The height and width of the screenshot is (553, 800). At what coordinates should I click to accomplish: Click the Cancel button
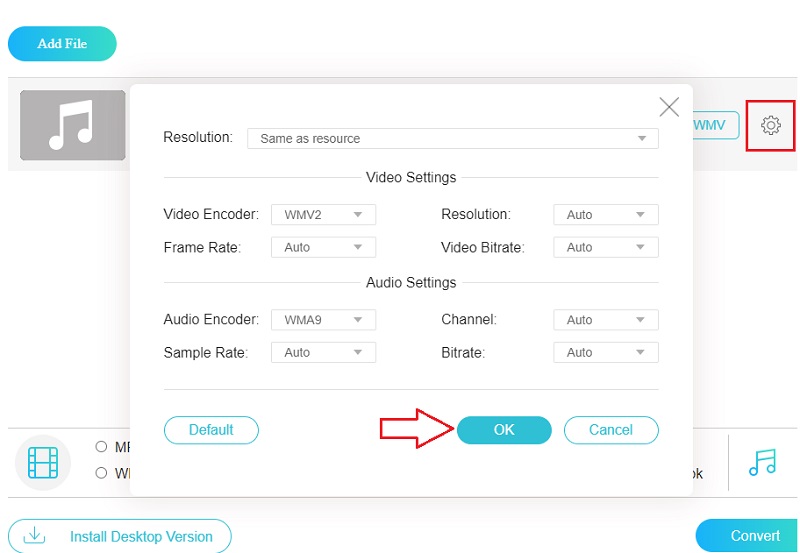(x=611, y=430)
